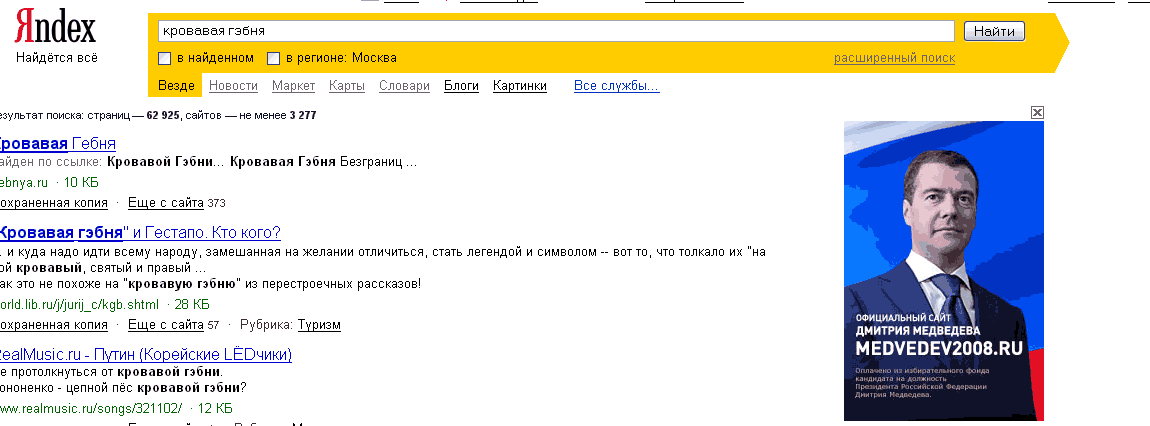The height and width of the screenshot is (426, 1150).
Task: Open расширенный поиск link
Action: 894,58
